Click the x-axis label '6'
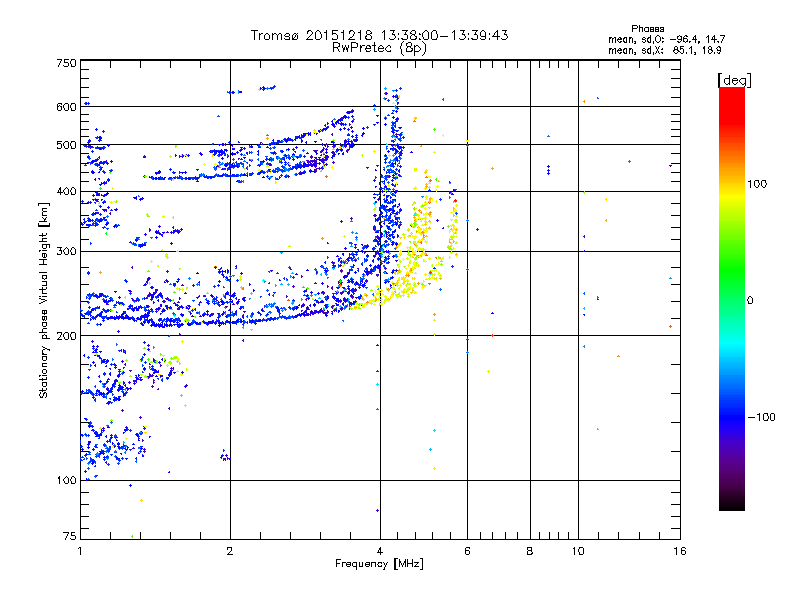This screenshot has width=800, height=600. coord(467,551)
